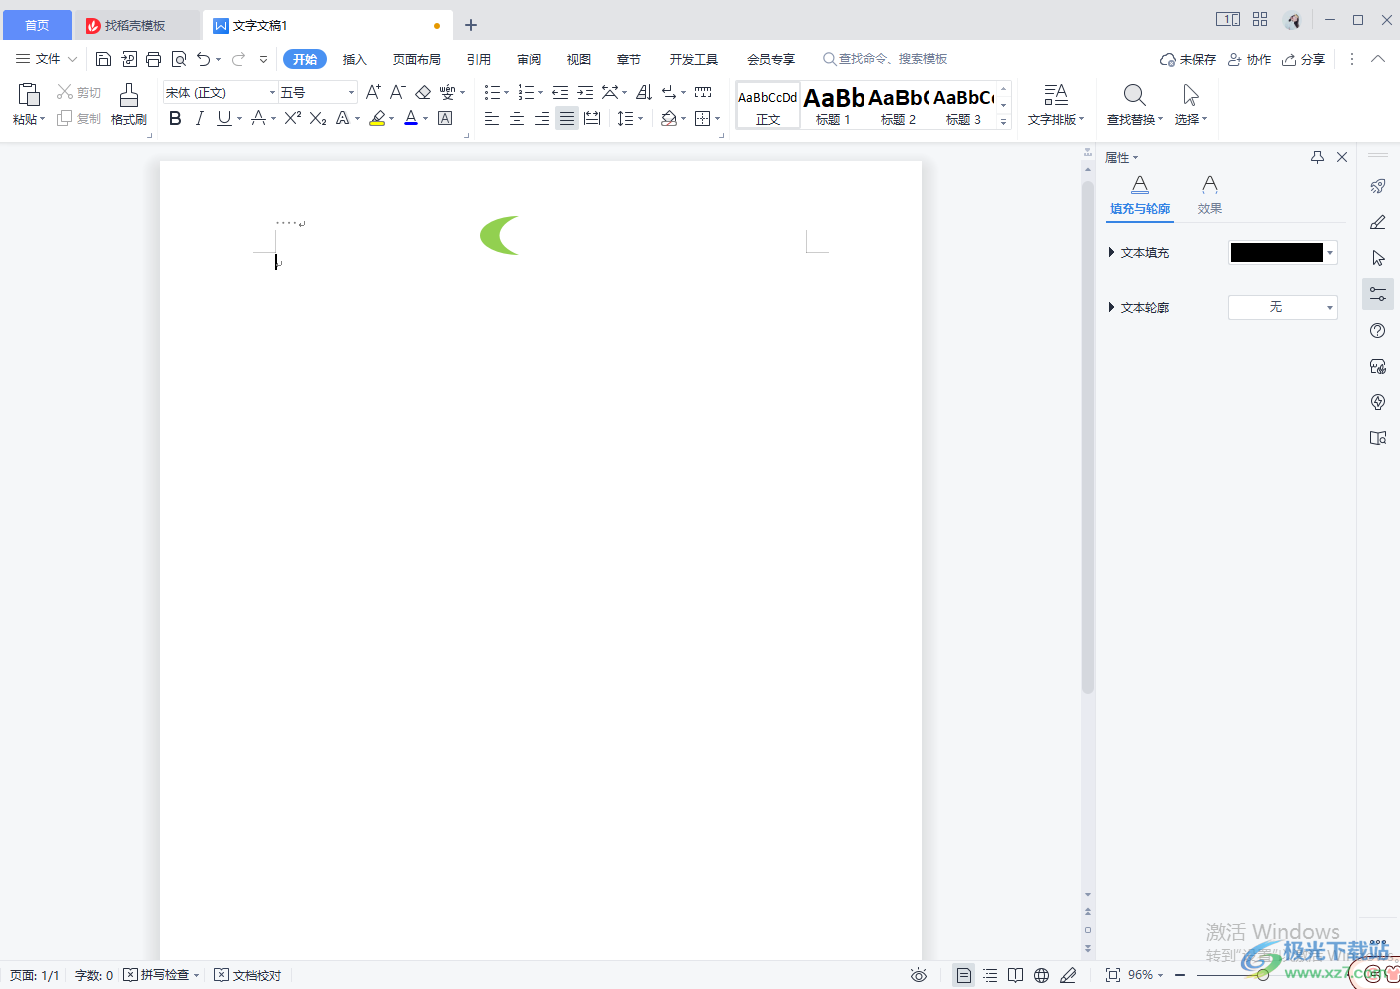Decrease paragraph indent

coord(560,92)
